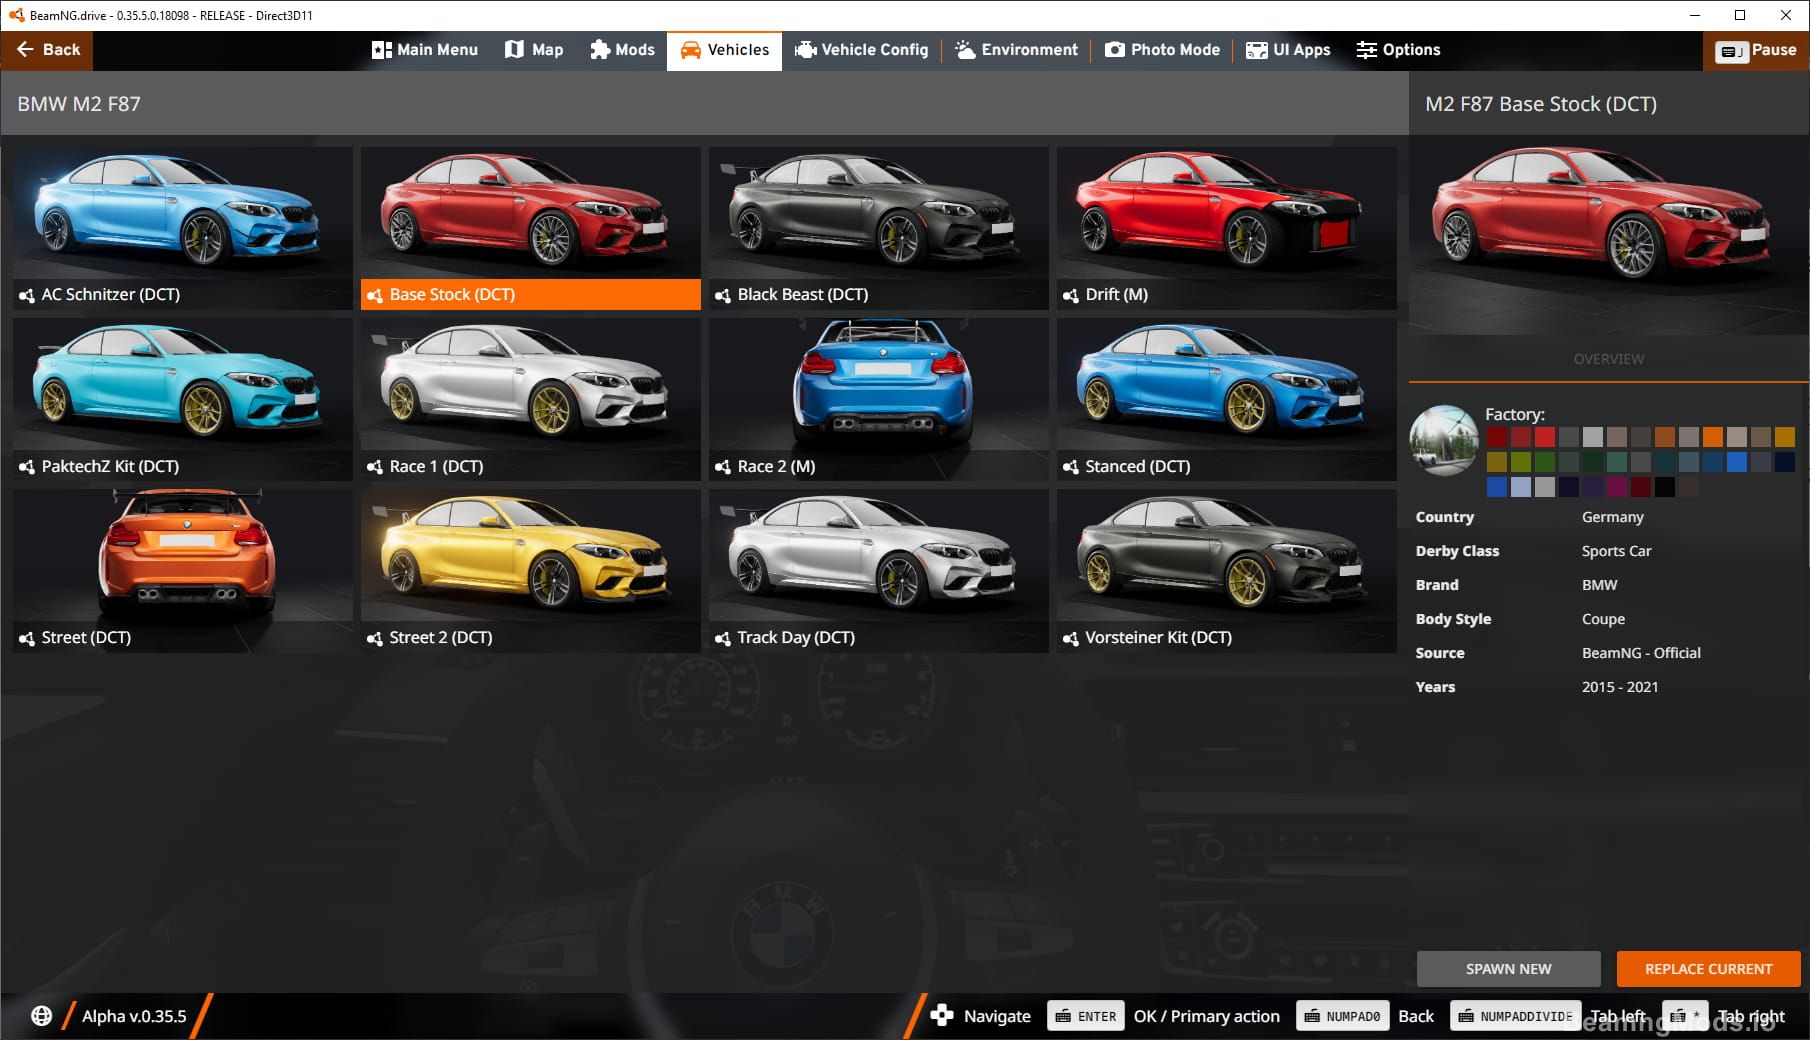Pick the magenta factory color swatch
Viewport: 1810px width, 1040px height.
point(1617,487)
